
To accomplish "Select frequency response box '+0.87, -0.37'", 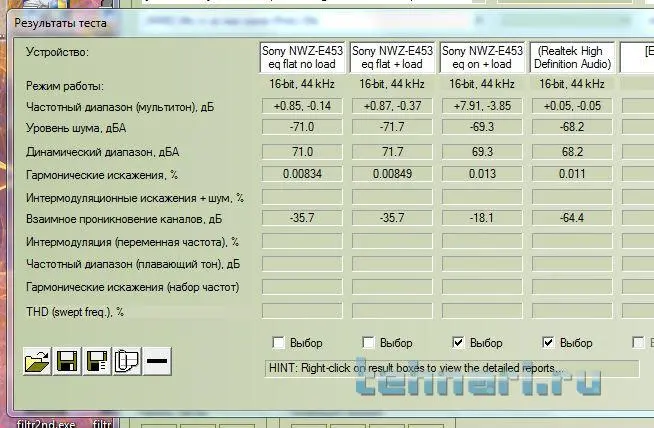I will tap(392, 106).
